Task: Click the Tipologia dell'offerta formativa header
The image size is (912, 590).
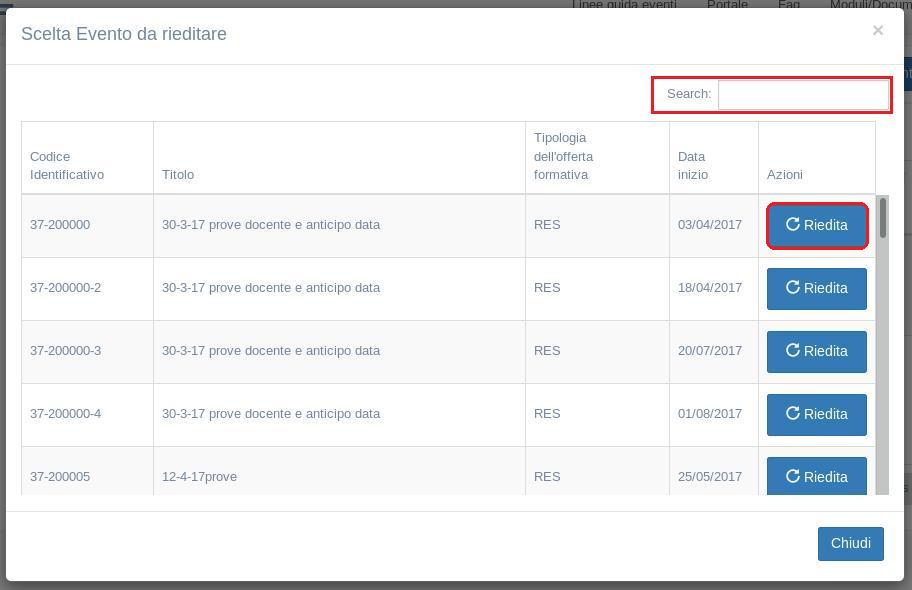Action: [563, 157]
